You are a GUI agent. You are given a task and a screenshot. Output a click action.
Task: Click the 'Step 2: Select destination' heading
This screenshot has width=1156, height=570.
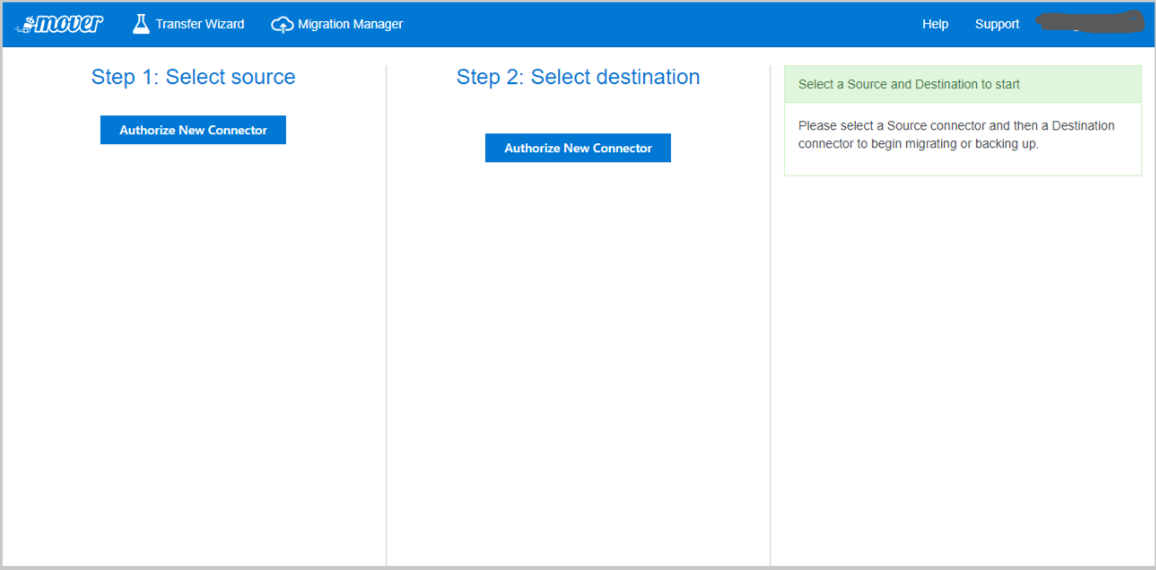pyautogui.click(x=578, y=77)
